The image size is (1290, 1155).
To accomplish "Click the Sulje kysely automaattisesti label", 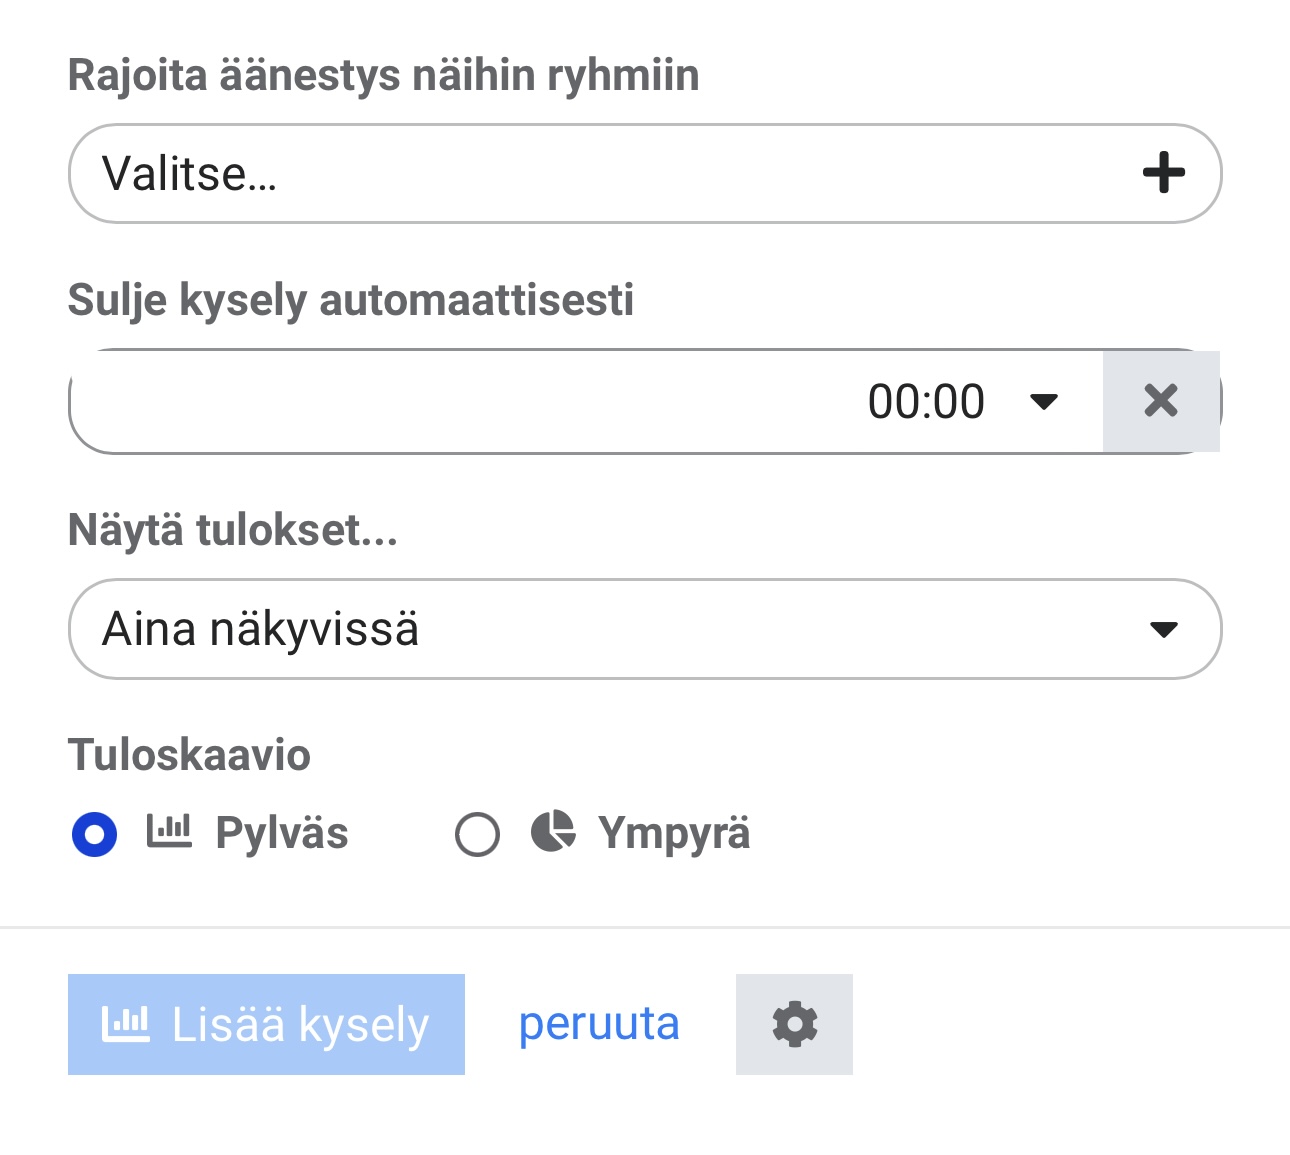I will 350,300.
